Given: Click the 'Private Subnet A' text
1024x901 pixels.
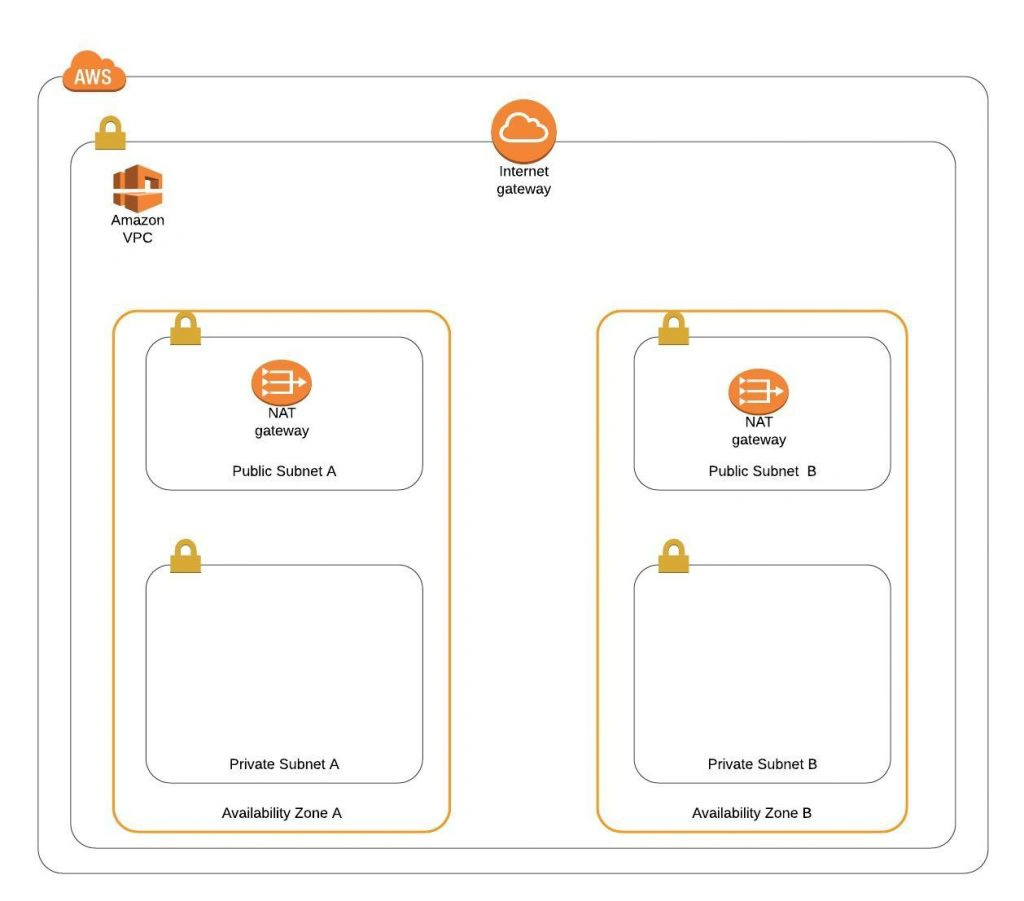Looking at the screenshot, I should 284,764.
